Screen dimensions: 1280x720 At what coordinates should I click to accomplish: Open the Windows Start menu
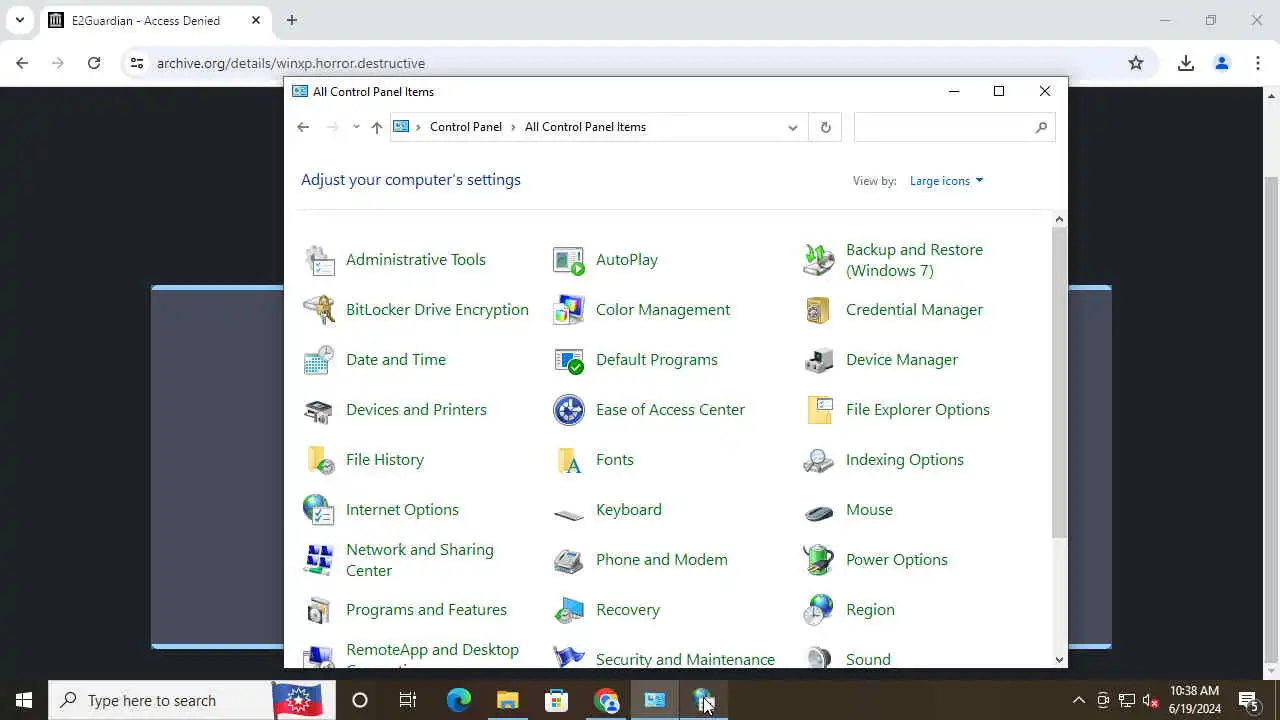click(x=24, y=700)
